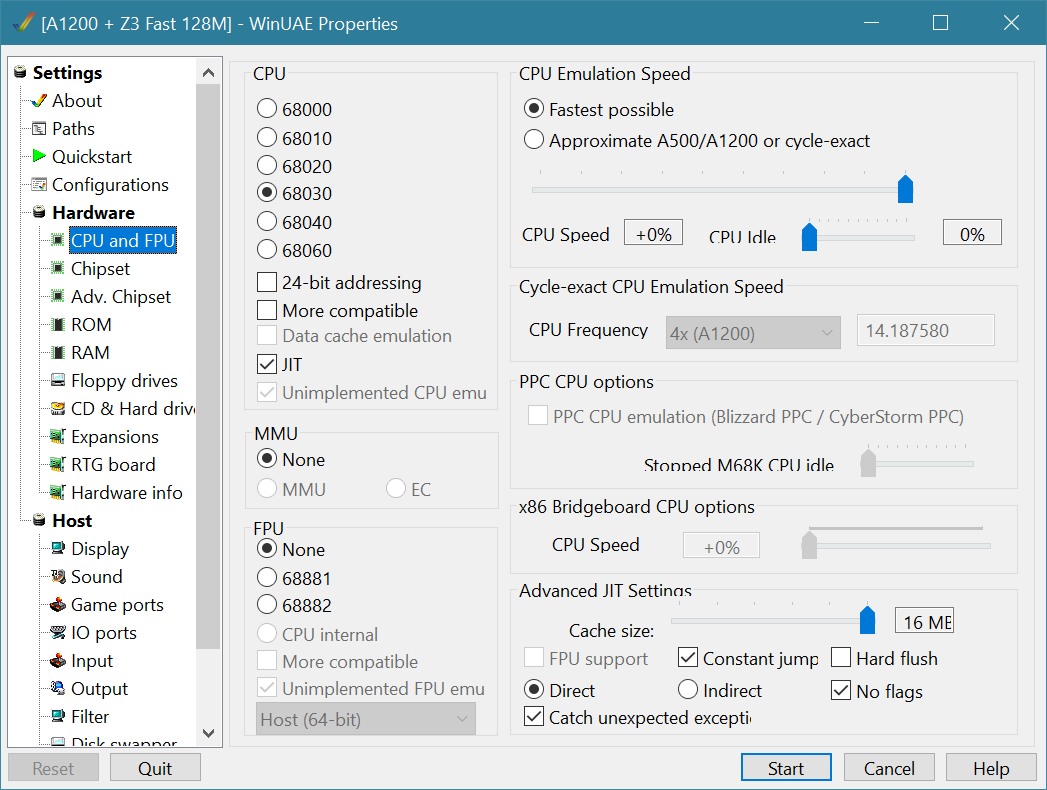Screen dimensions: 1047x790
Task: Click the ROM chip icon
Action: 58,325
